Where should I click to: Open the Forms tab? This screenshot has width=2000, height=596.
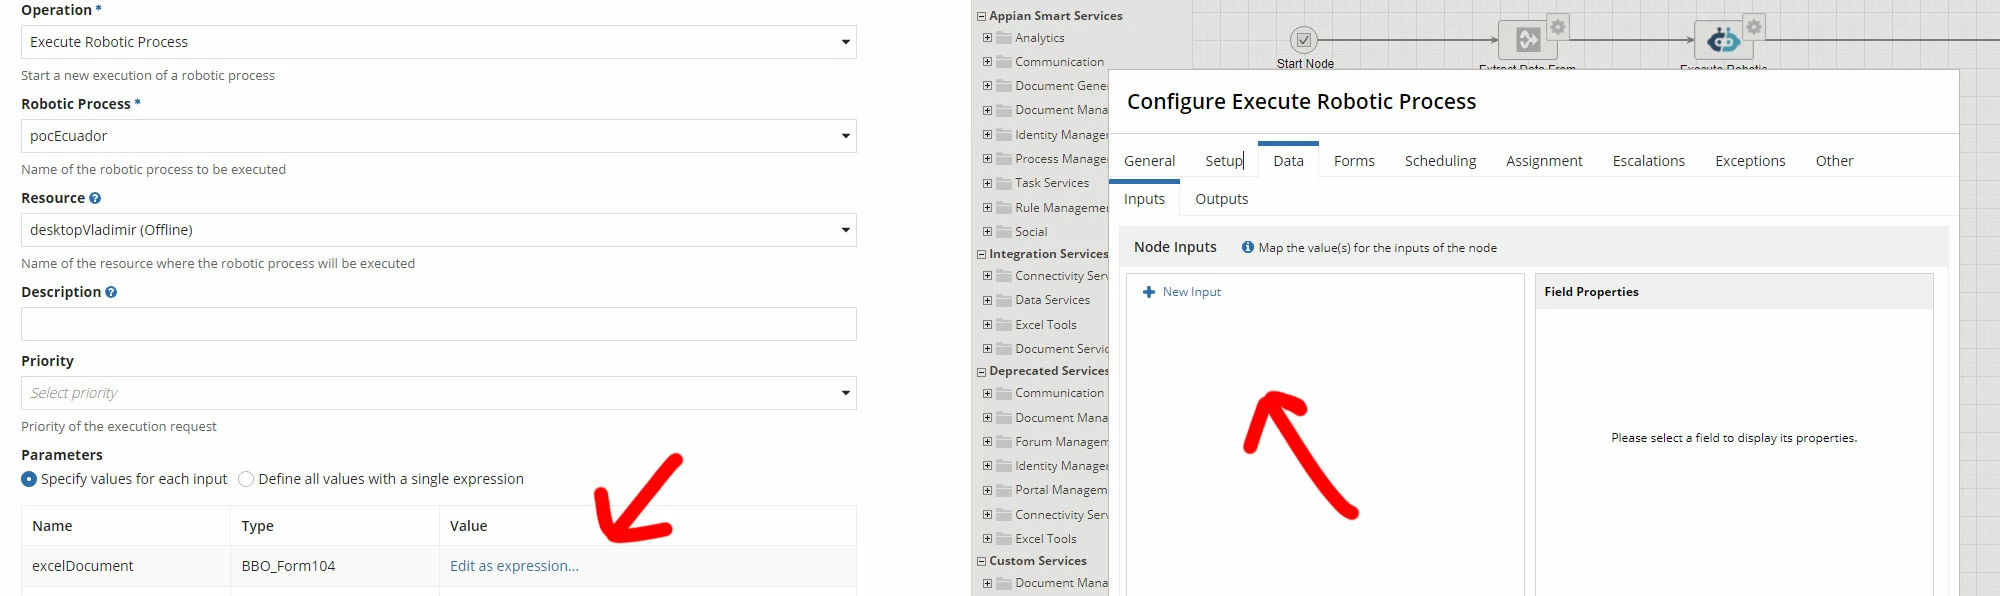pos(1354,161)
